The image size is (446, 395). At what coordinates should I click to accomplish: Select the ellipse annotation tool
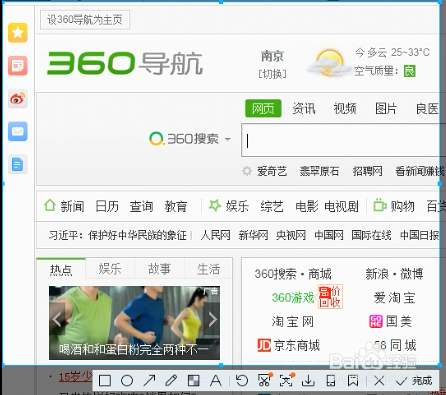coord(127,381)
